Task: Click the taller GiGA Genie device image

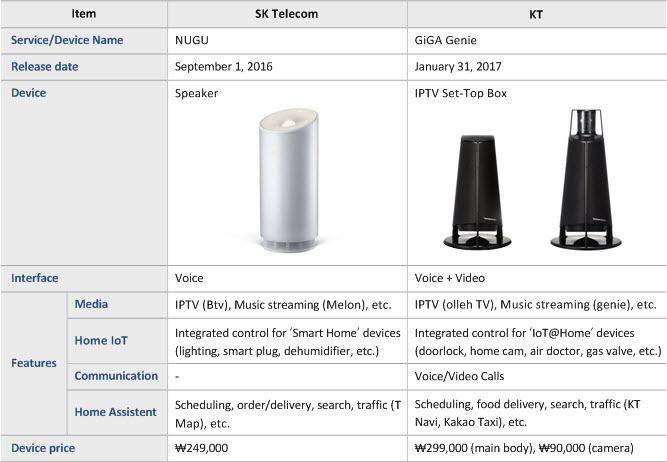Action: click(586, 179)
